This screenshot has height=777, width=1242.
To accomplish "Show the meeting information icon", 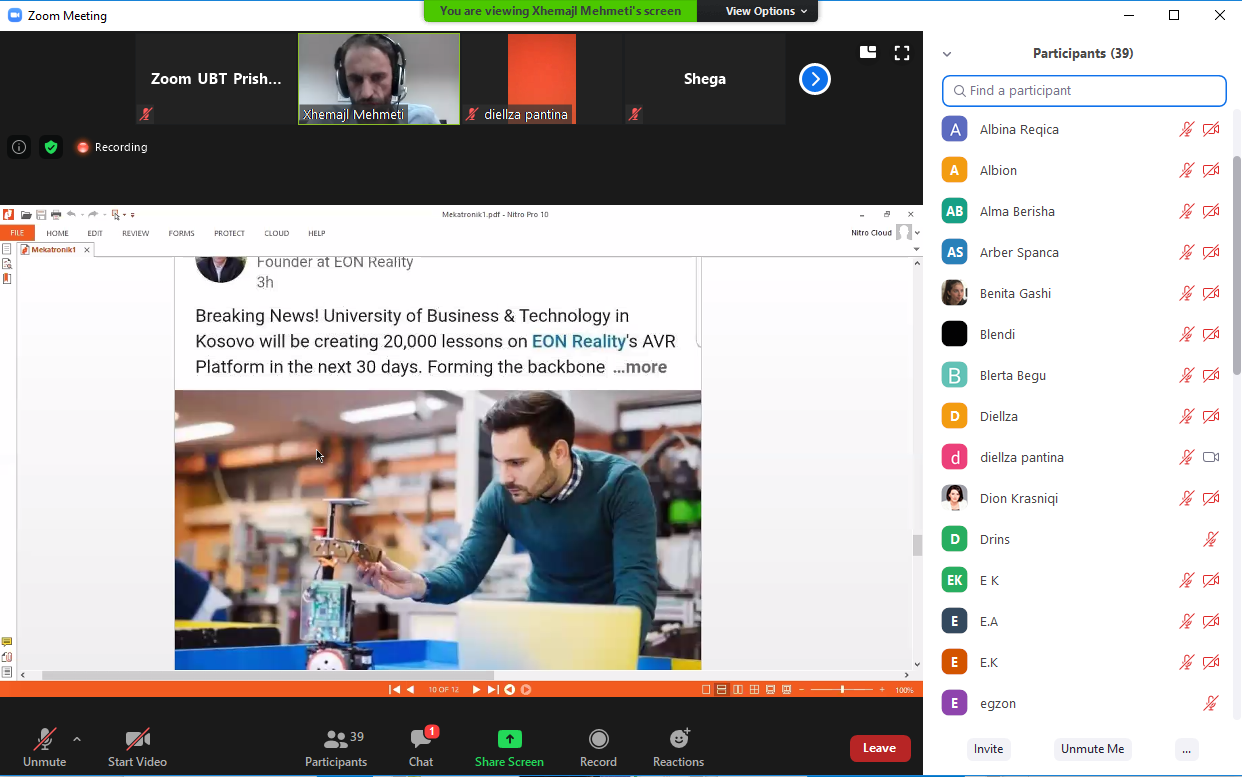I will coord(19,147).
